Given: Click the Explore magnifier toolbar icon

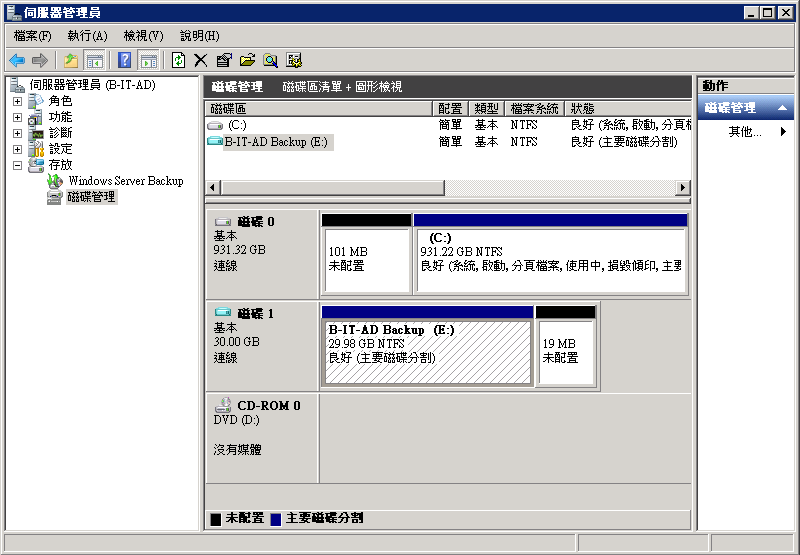Looking at the screenshot, I should click(x=270, y=60).
